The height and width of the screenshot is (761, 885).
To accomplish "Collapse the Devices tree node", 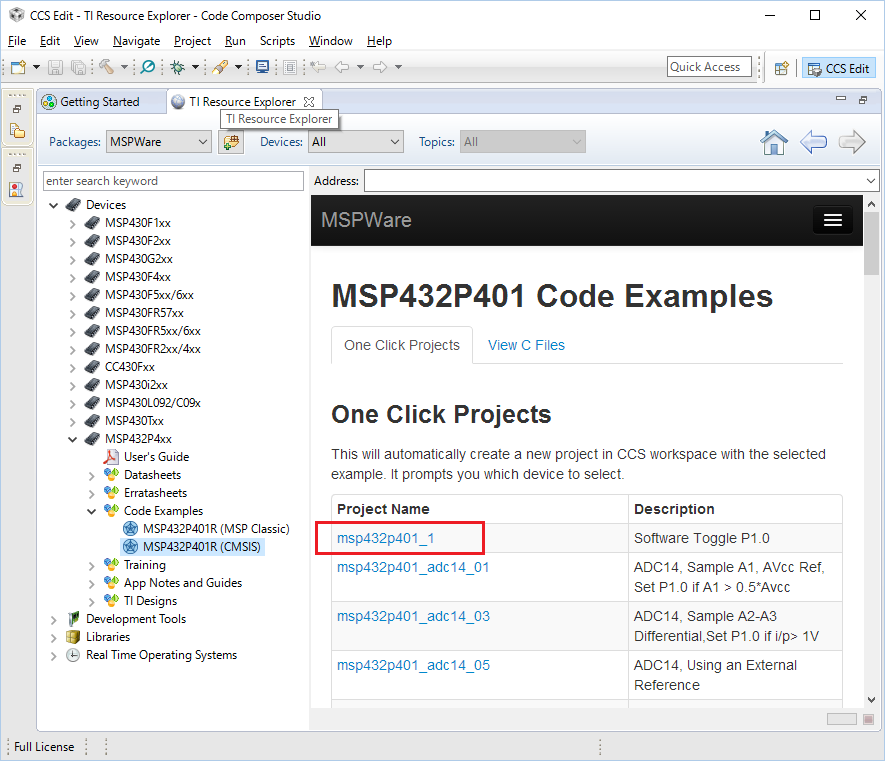I will pyautogui.click(x=54, y=205).
